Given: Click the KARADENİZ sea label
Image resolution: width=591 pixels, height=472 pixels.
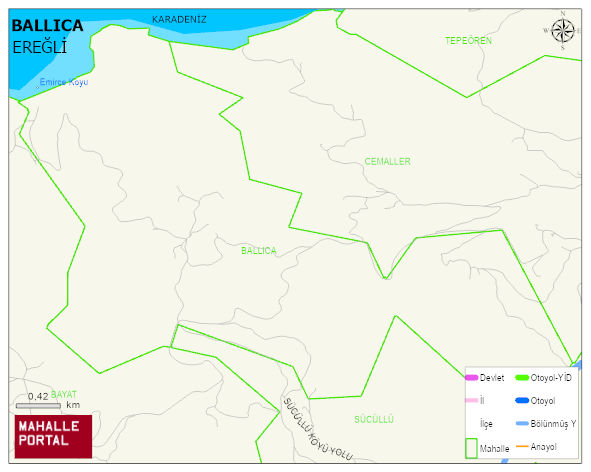Looking at the screenshot, I should (179, 20).
